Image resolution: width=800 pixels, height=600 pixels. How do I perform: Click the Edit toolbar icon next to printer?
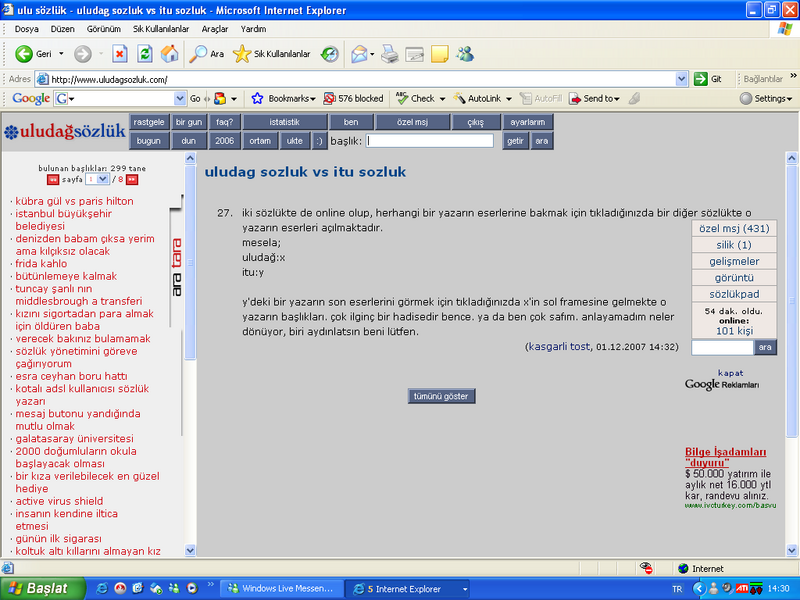[414, 54]
